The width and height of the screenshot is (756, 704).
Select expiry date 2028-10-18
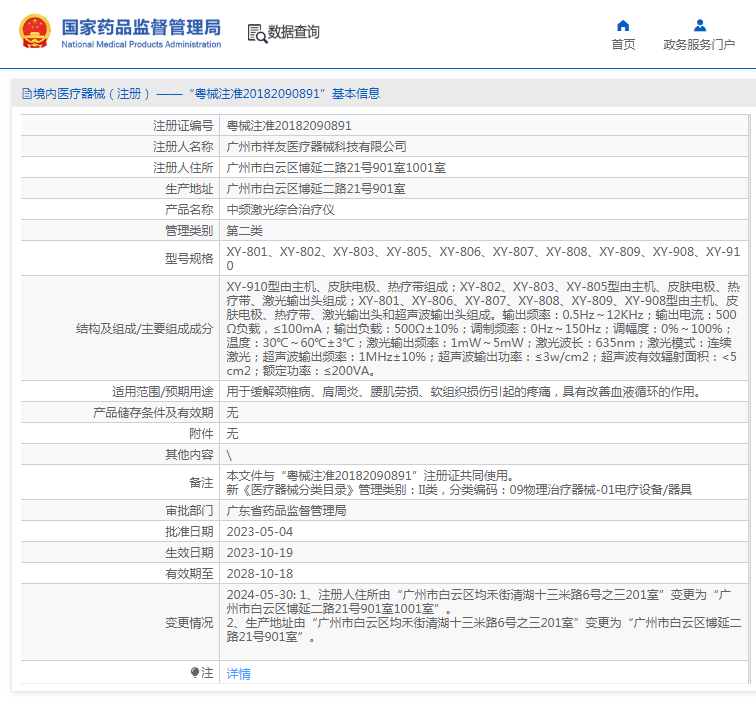point(259,574)
